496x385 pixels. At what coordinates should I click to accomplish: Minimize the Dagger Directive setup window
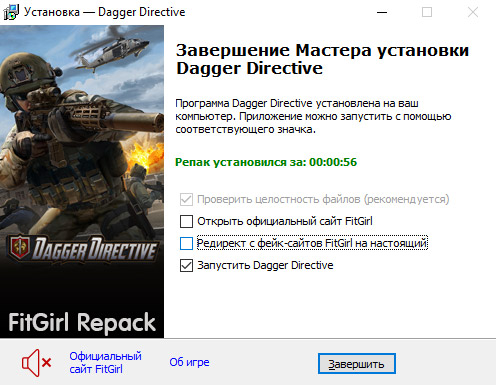[x=382, y=12]
